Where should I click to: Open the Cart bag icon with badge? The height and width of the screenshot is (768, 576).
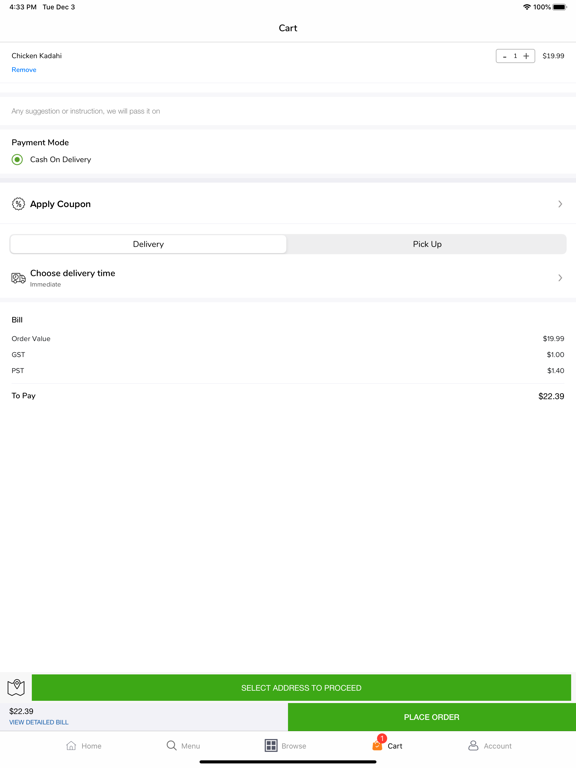378,744
